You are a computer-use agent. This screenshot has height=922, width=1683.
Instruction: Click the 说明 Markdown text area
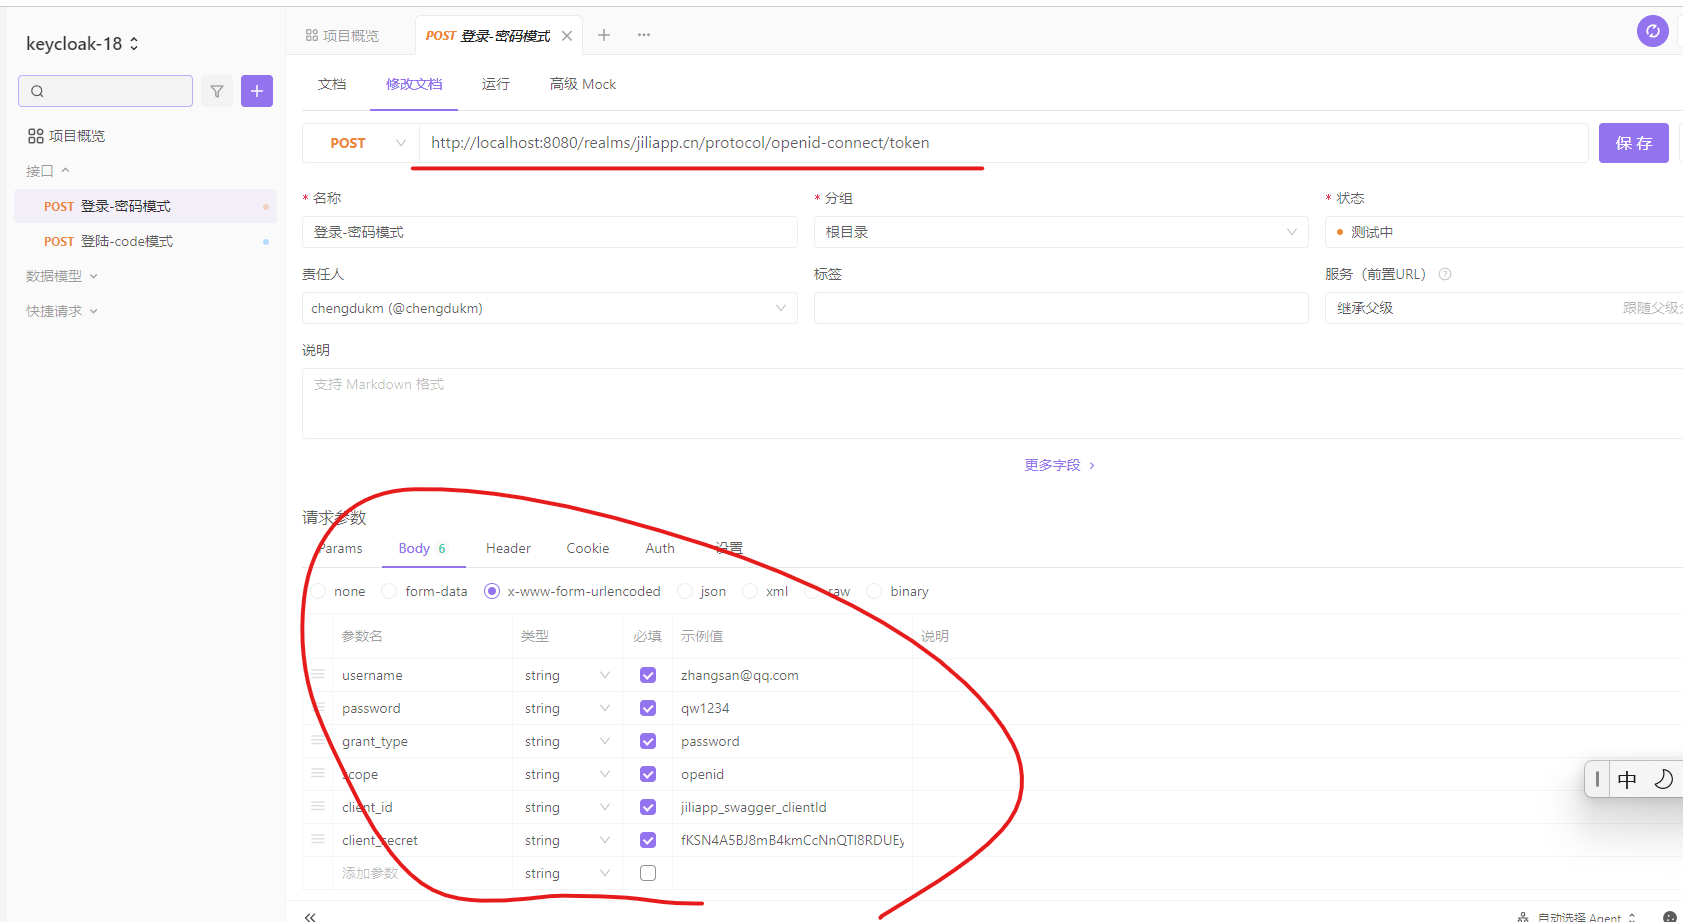coord(992,403)
